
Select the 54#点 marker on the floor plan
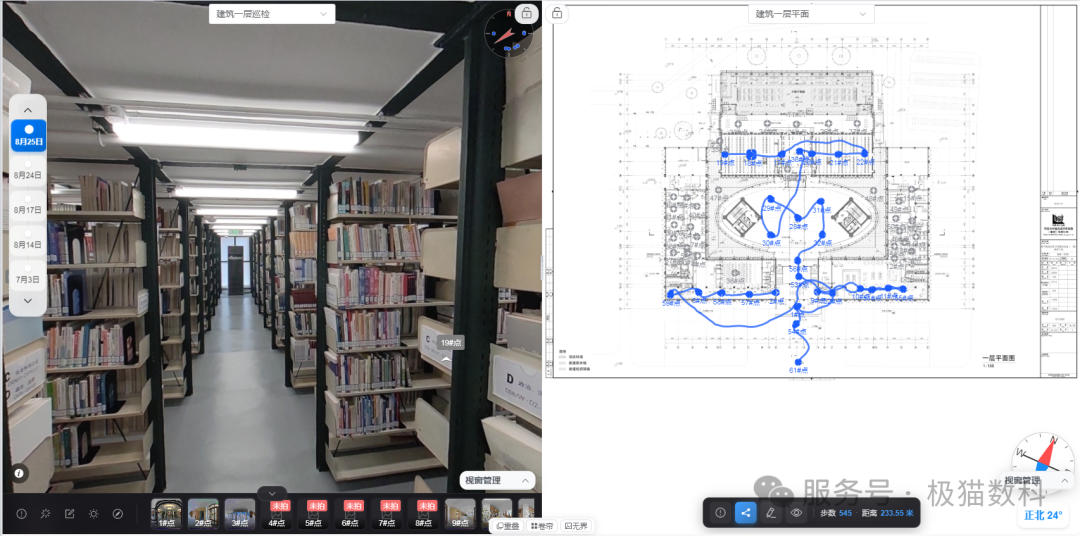coord(796,324)
